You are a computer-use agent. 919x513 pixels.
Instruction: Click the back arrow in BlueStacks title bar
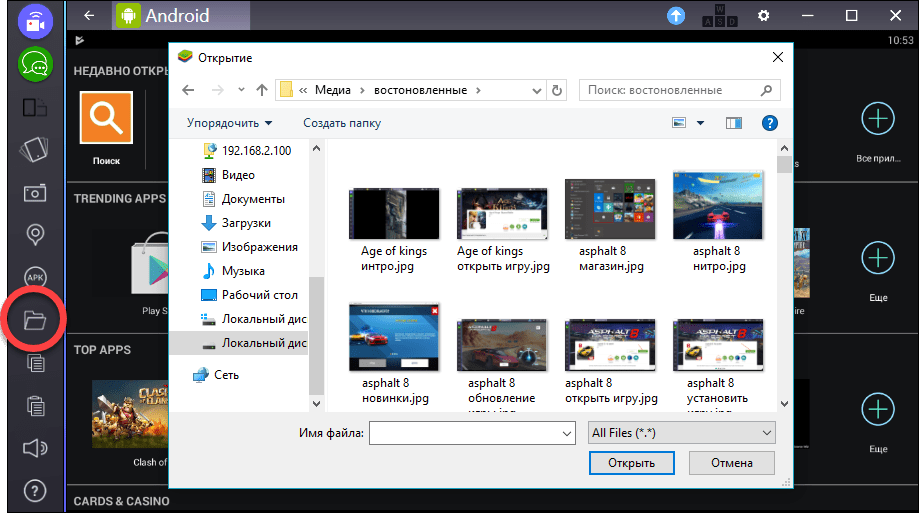click(89, 15)
